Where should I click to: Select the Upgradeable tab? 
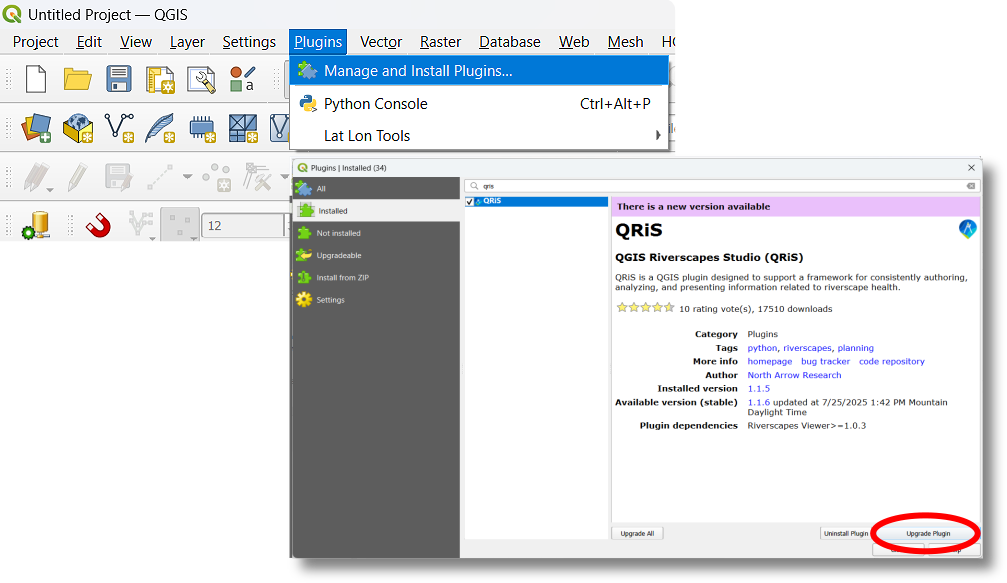(x=376, y=256)
